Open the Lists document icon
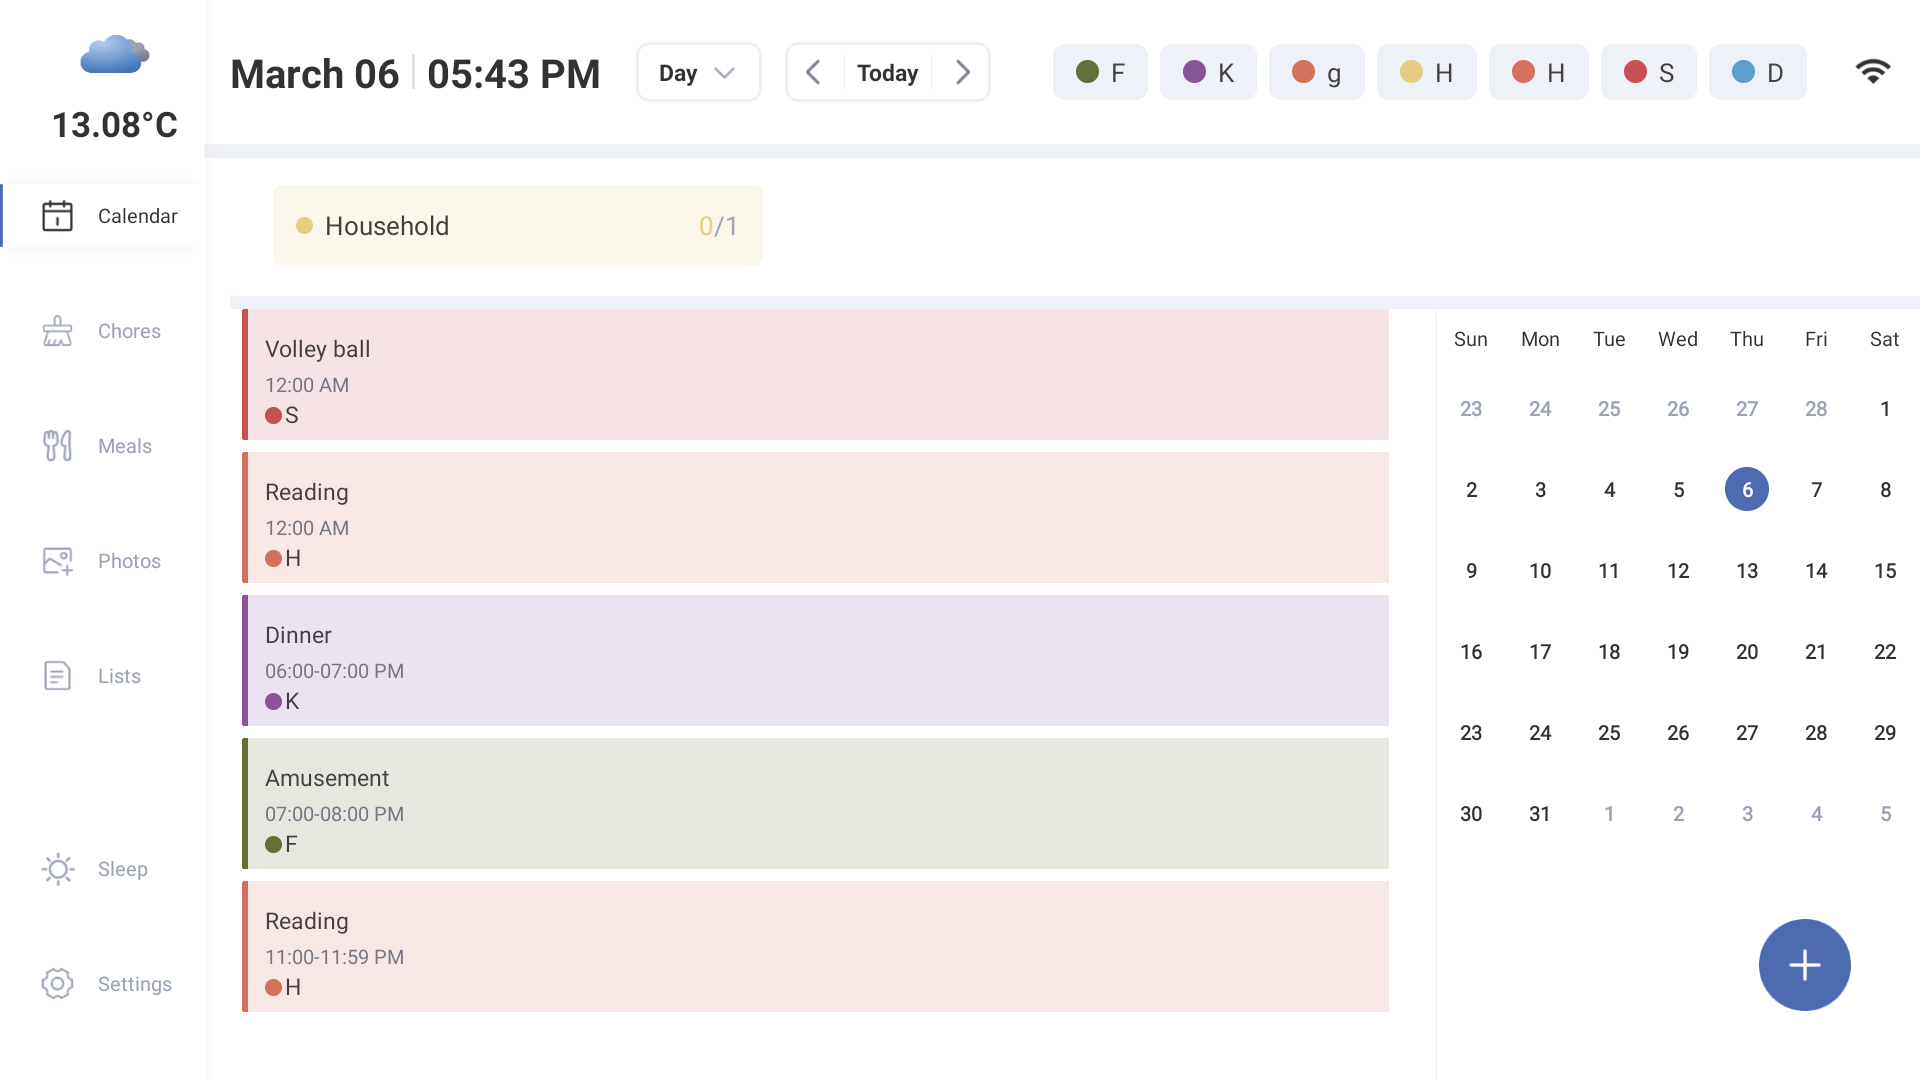Image resolution: width=1920 pixels, height=1080 pixels. [57, 676]
